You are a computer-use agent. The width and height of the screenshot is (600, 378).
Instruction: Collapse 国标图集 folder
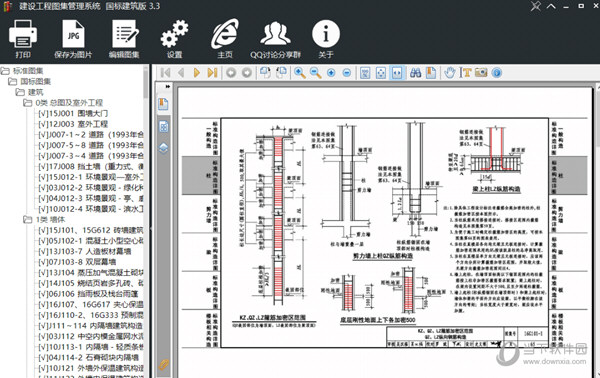click(13, 81)
